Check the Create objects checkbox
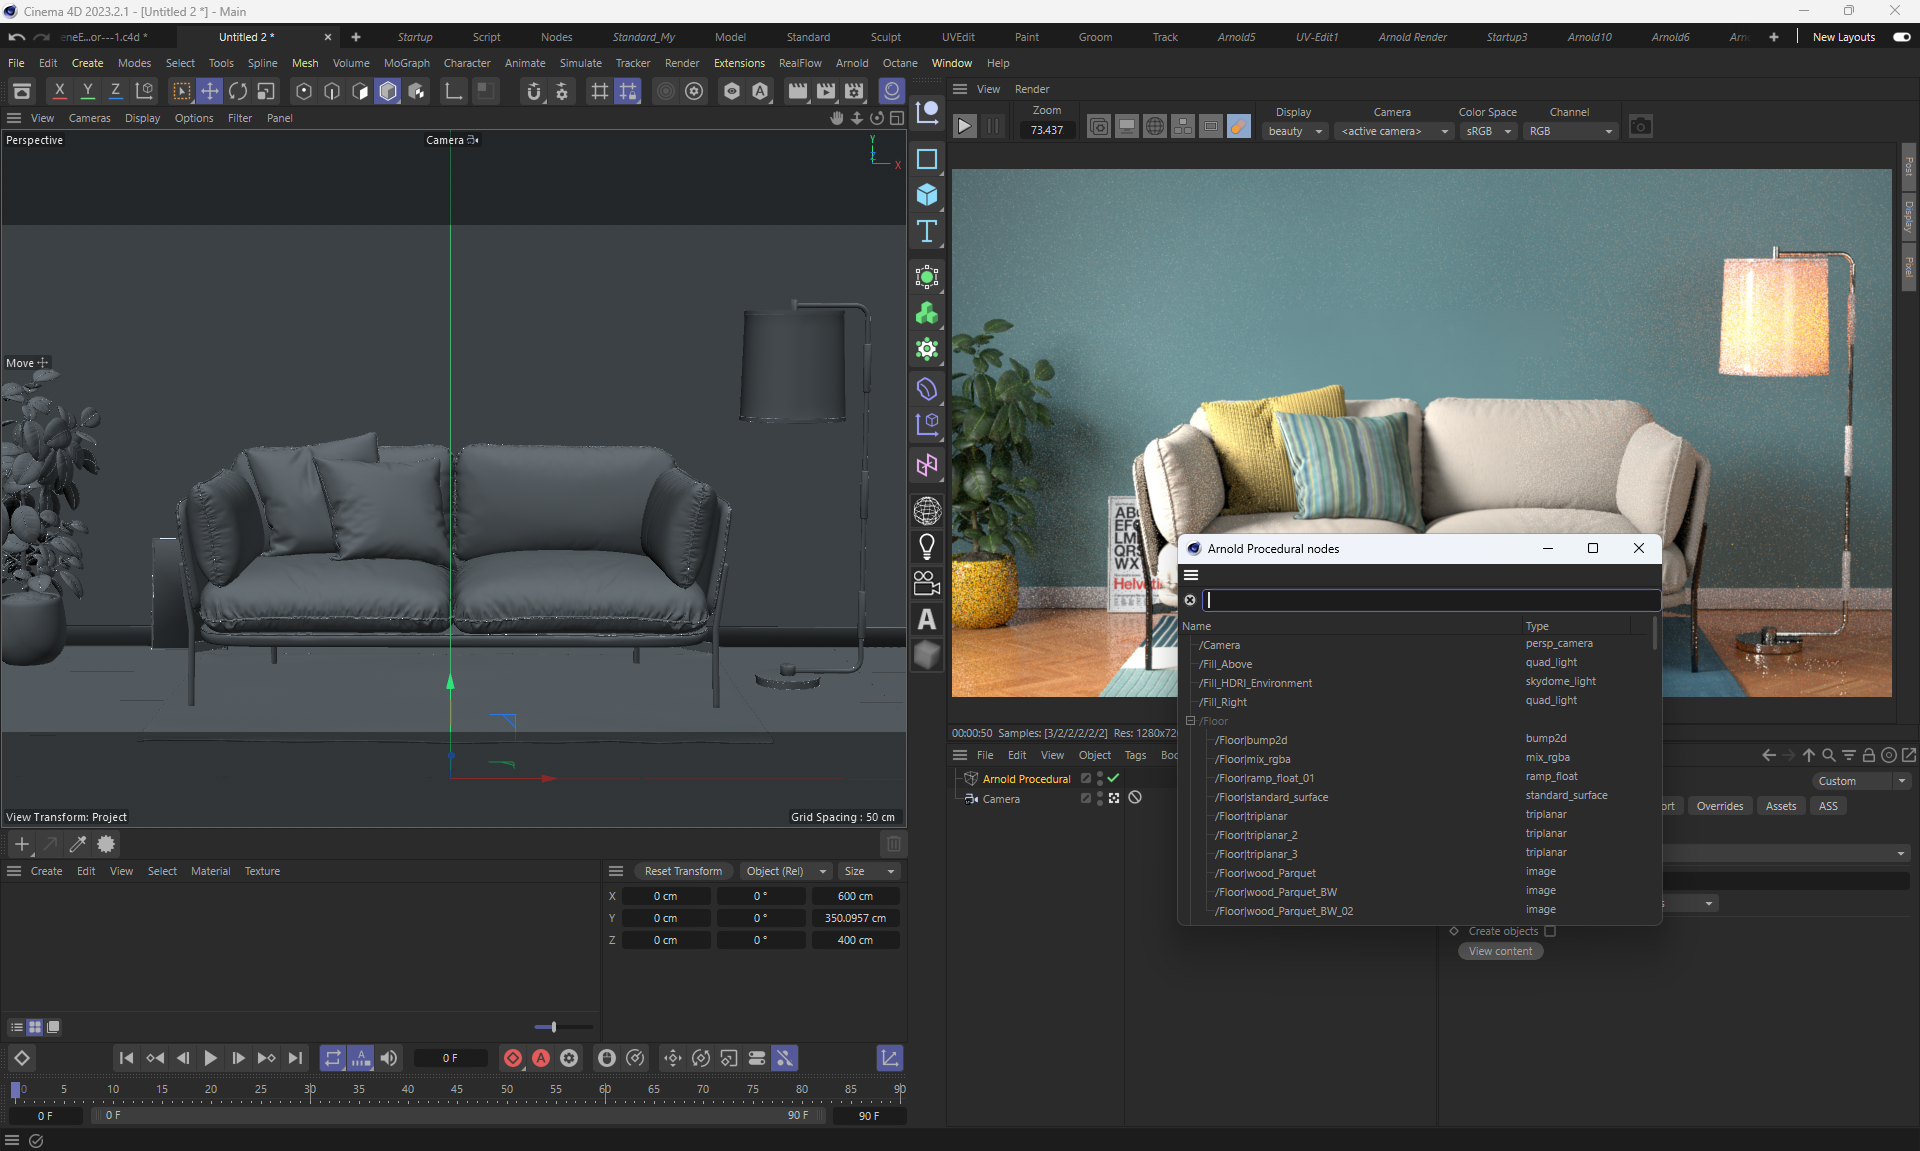The width and height of the screenshot is (1920, 1151). pyautogui.click(x=1550, y=931)
